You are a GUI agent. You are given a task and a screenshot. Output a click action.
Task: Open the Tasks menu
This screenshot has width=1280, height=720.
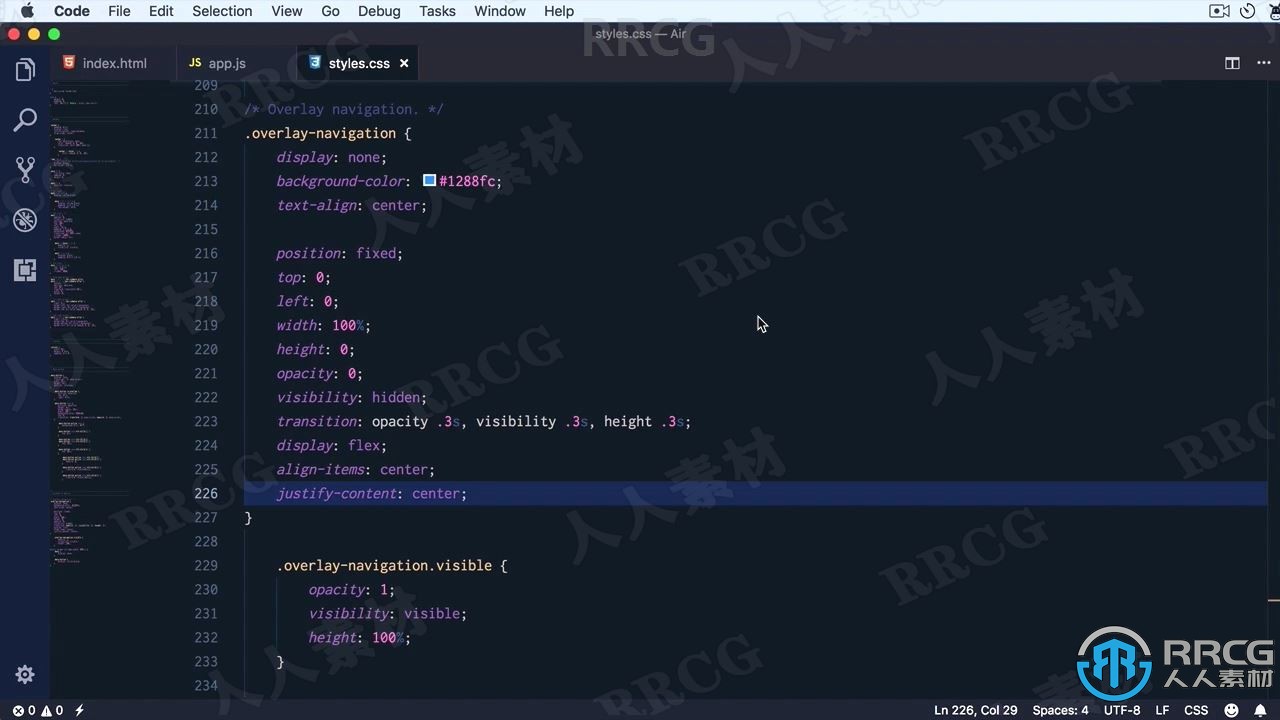point(437,11)
